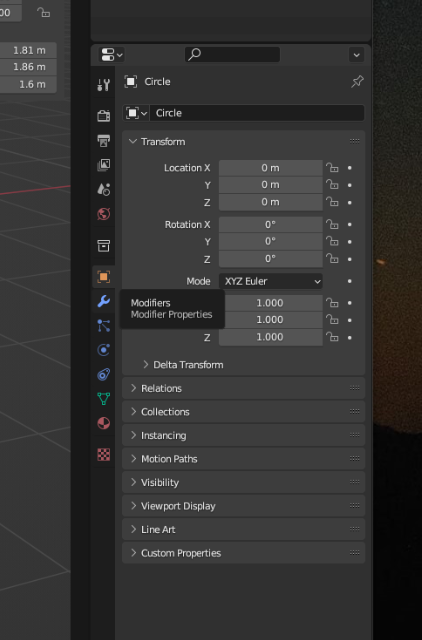Open the Object Data mesh tab
The image size is (422, 640).
point(104,399)
